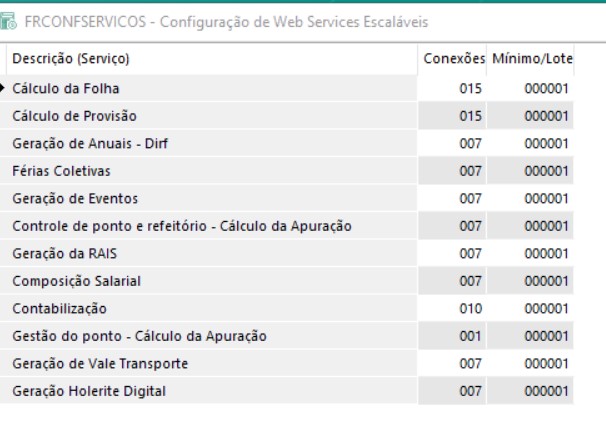The width and height of the screenshot is (606, 426).
Task: Click the Conexões column header
Action: pos(453,61)
